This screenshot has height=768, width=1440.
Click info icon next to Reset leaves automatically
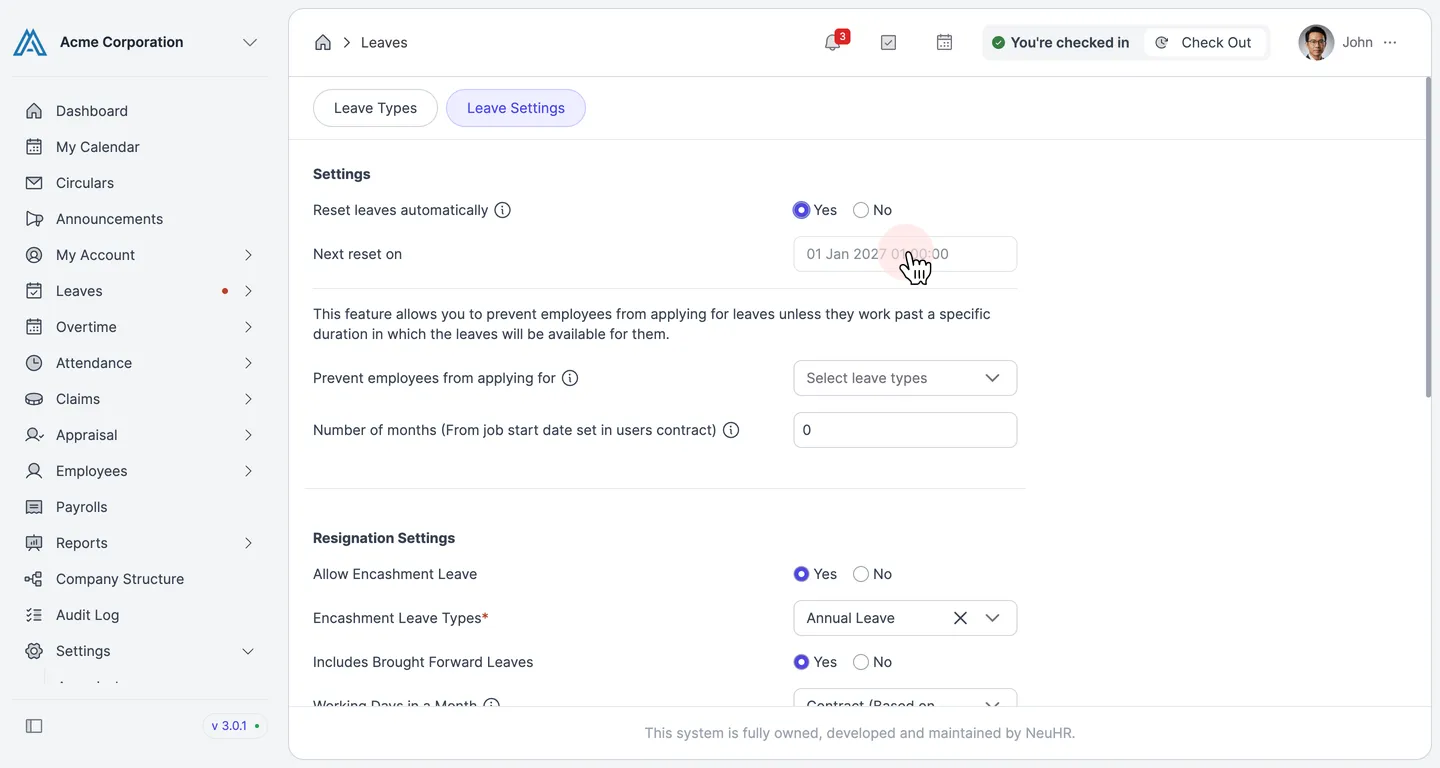[x=503, y=210]
